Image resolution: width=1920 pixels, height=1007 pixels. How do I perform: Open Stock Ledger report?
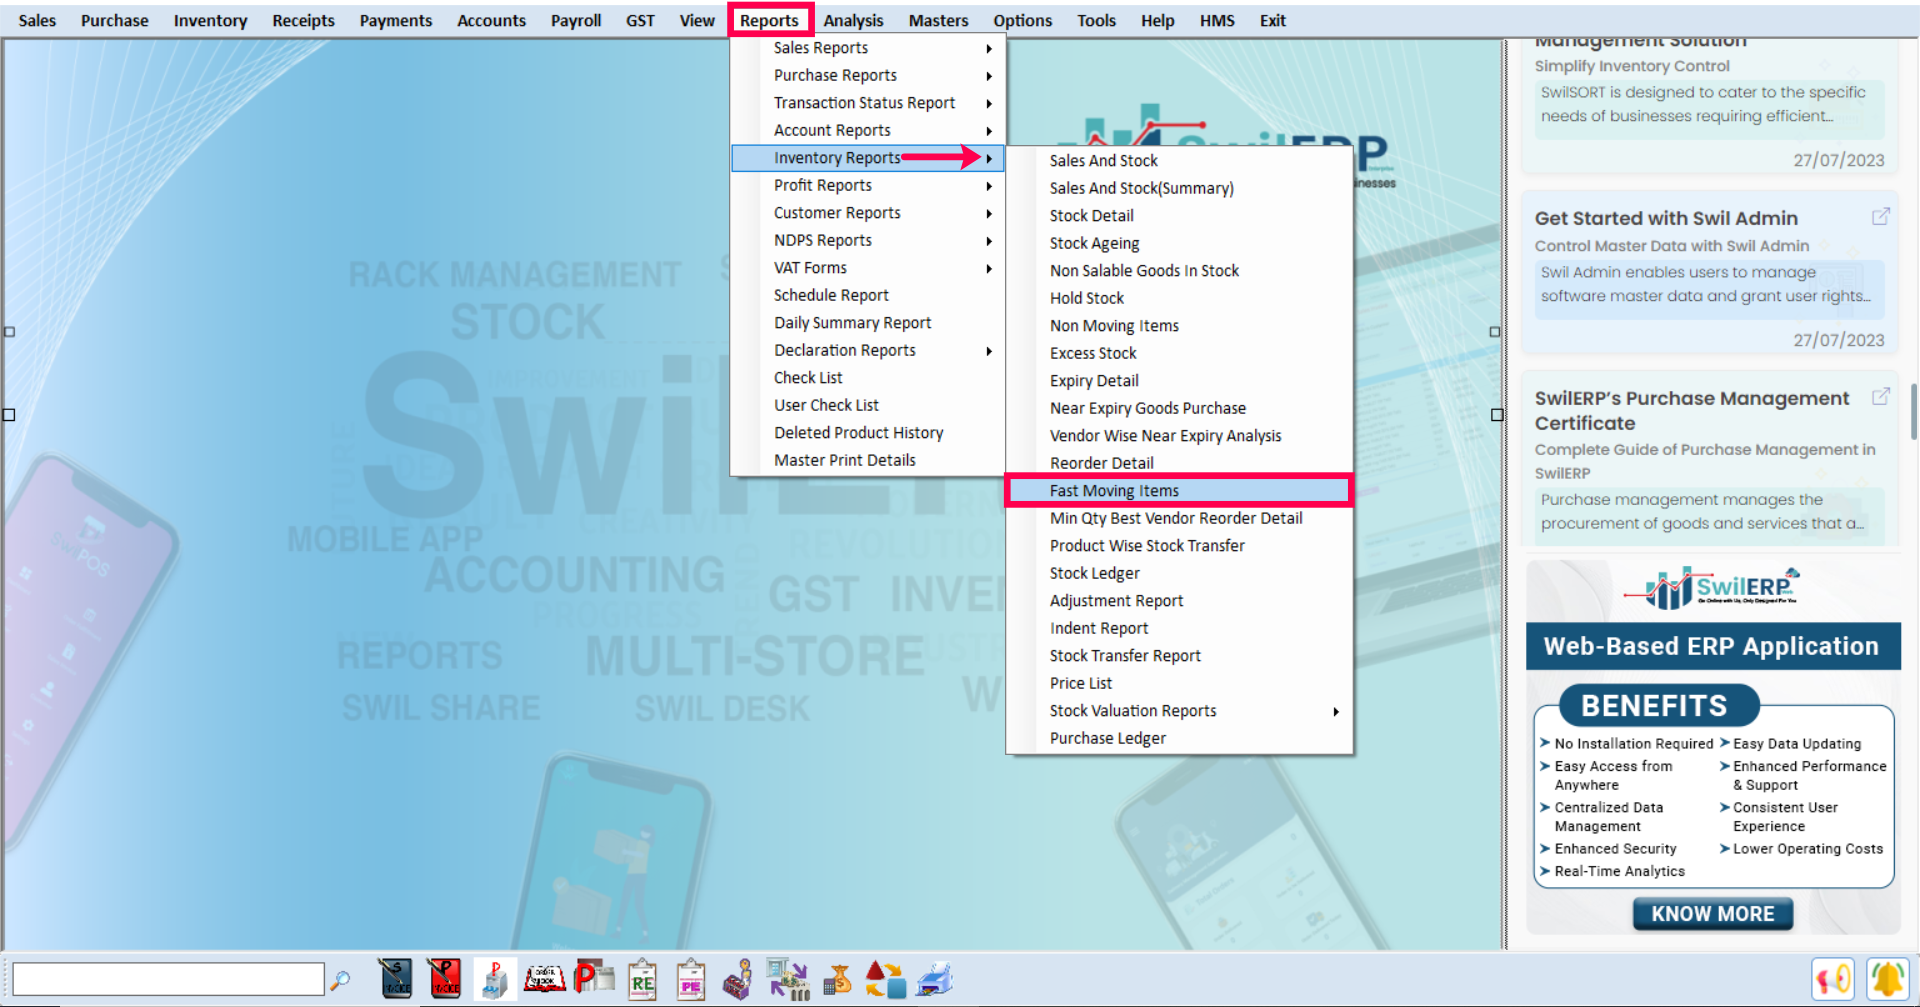(x=1180, y=574)
